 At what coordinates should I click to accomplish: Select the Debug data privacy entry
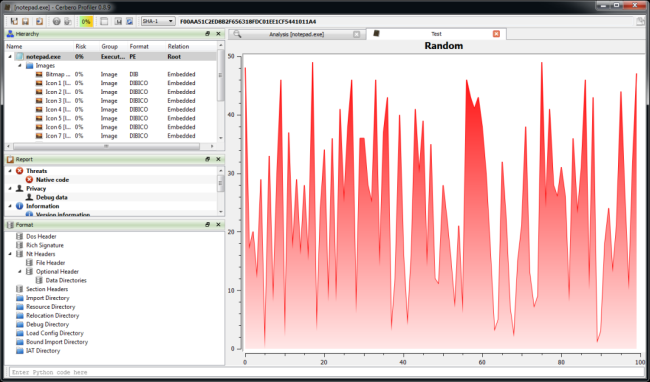[51, 197]
